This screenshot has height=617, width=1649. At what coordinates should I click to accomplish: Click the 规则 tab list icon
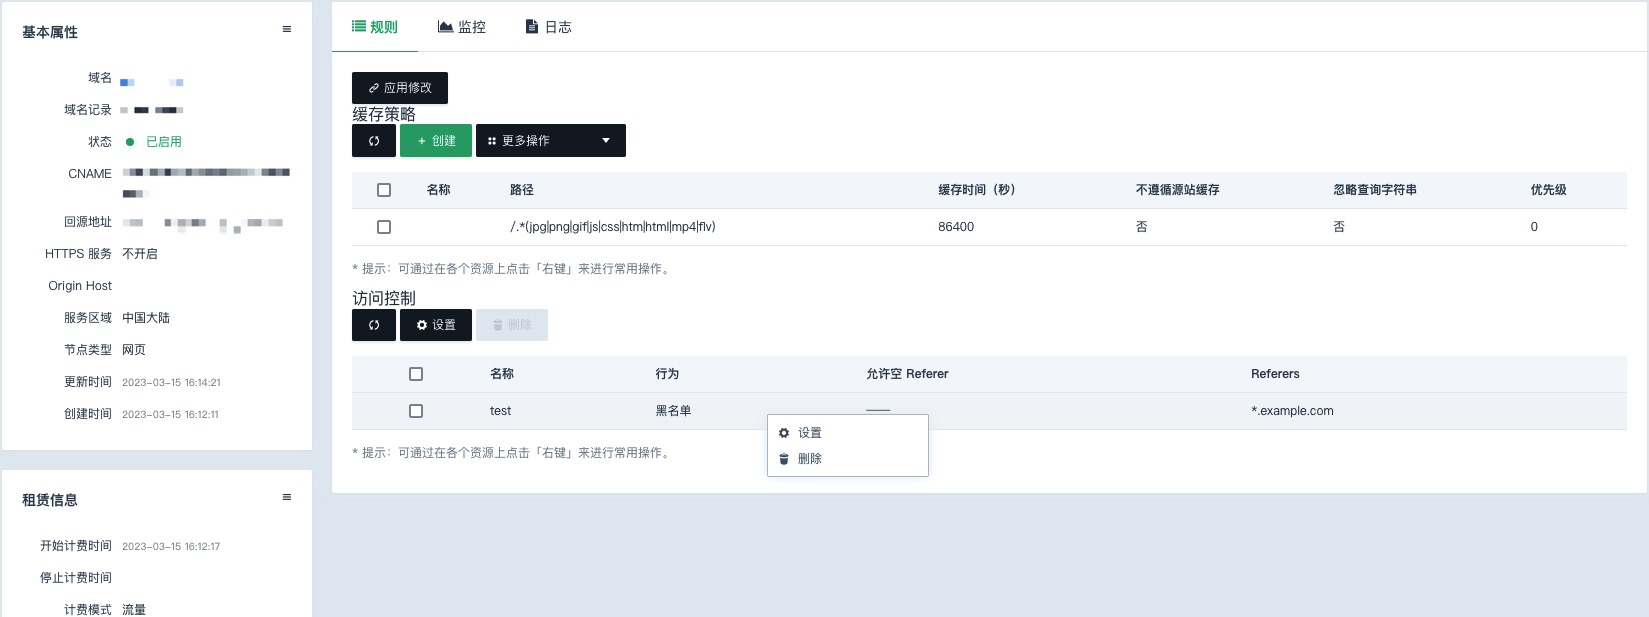click(359, 27)
